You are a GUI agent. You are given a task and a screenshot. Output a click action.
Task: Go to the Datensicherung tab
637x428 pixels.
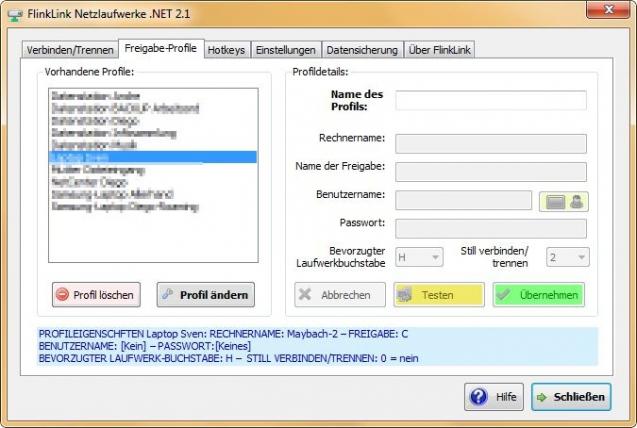362,50
